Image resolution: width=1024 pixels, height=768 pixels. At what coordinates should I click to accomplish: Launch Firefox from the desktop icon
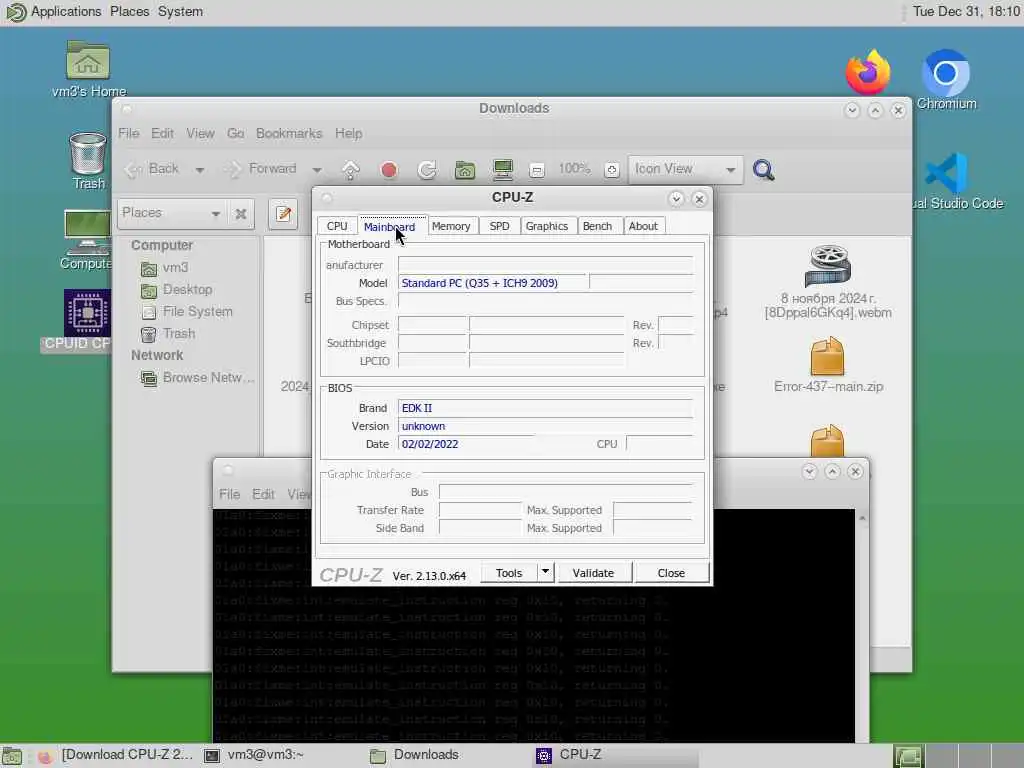868,73
